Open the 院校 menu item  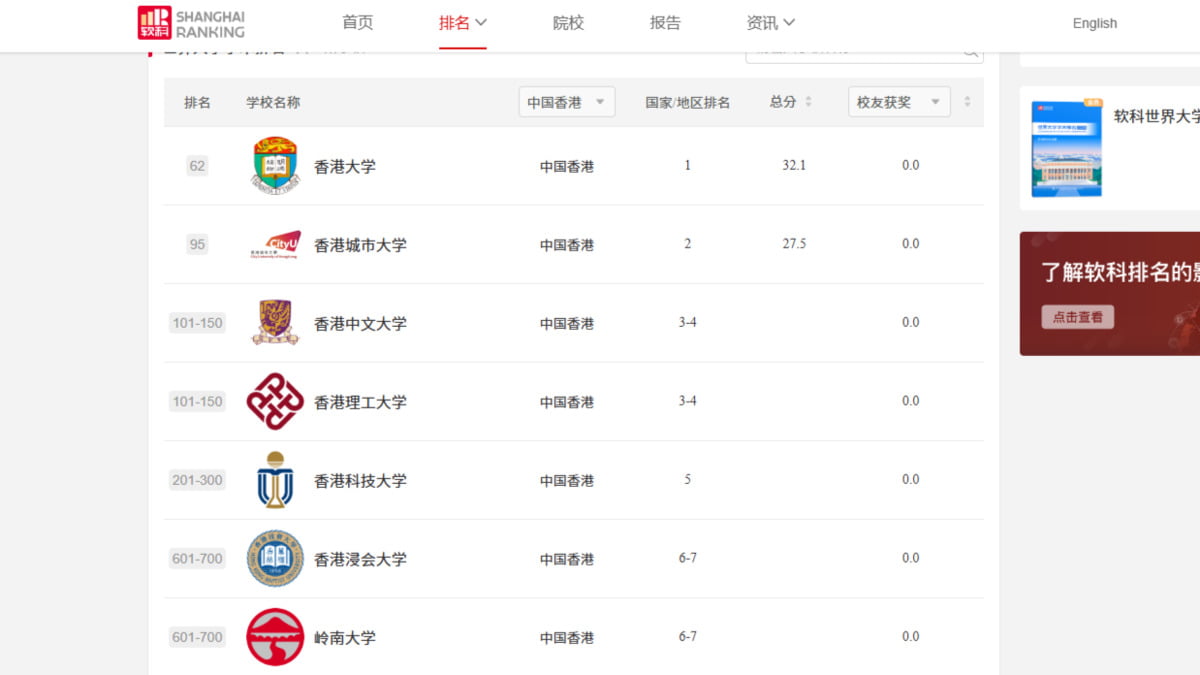568,23
